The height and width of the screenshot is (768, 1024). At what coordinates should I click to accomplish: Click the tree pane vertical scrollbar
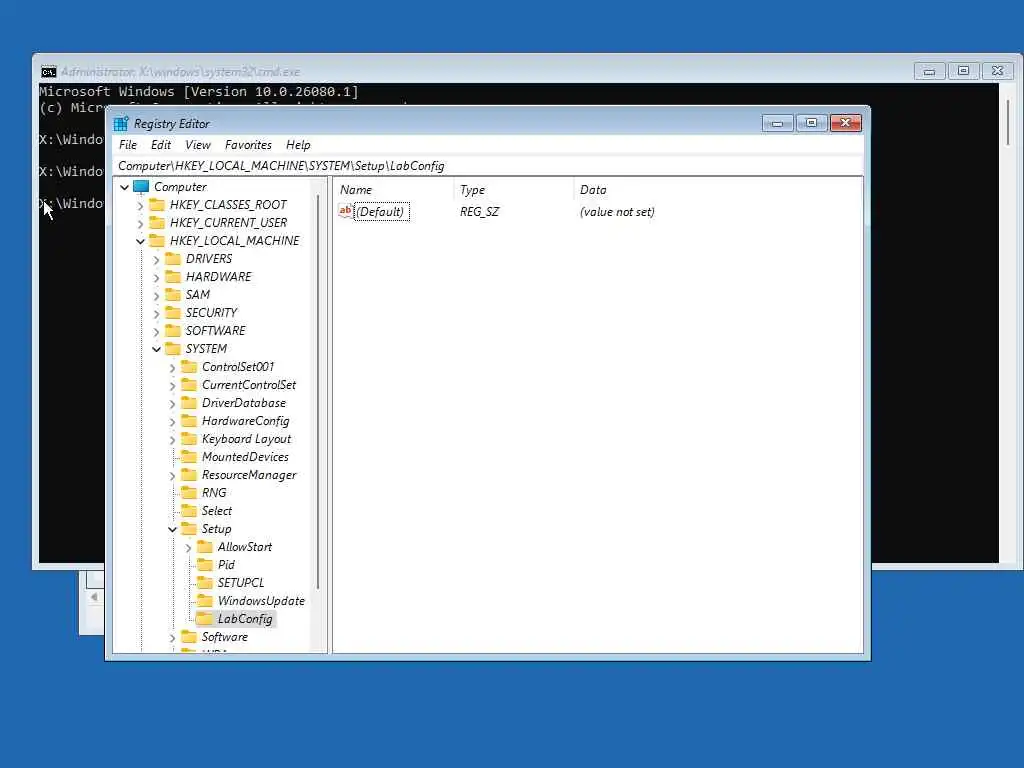[318, 392]
